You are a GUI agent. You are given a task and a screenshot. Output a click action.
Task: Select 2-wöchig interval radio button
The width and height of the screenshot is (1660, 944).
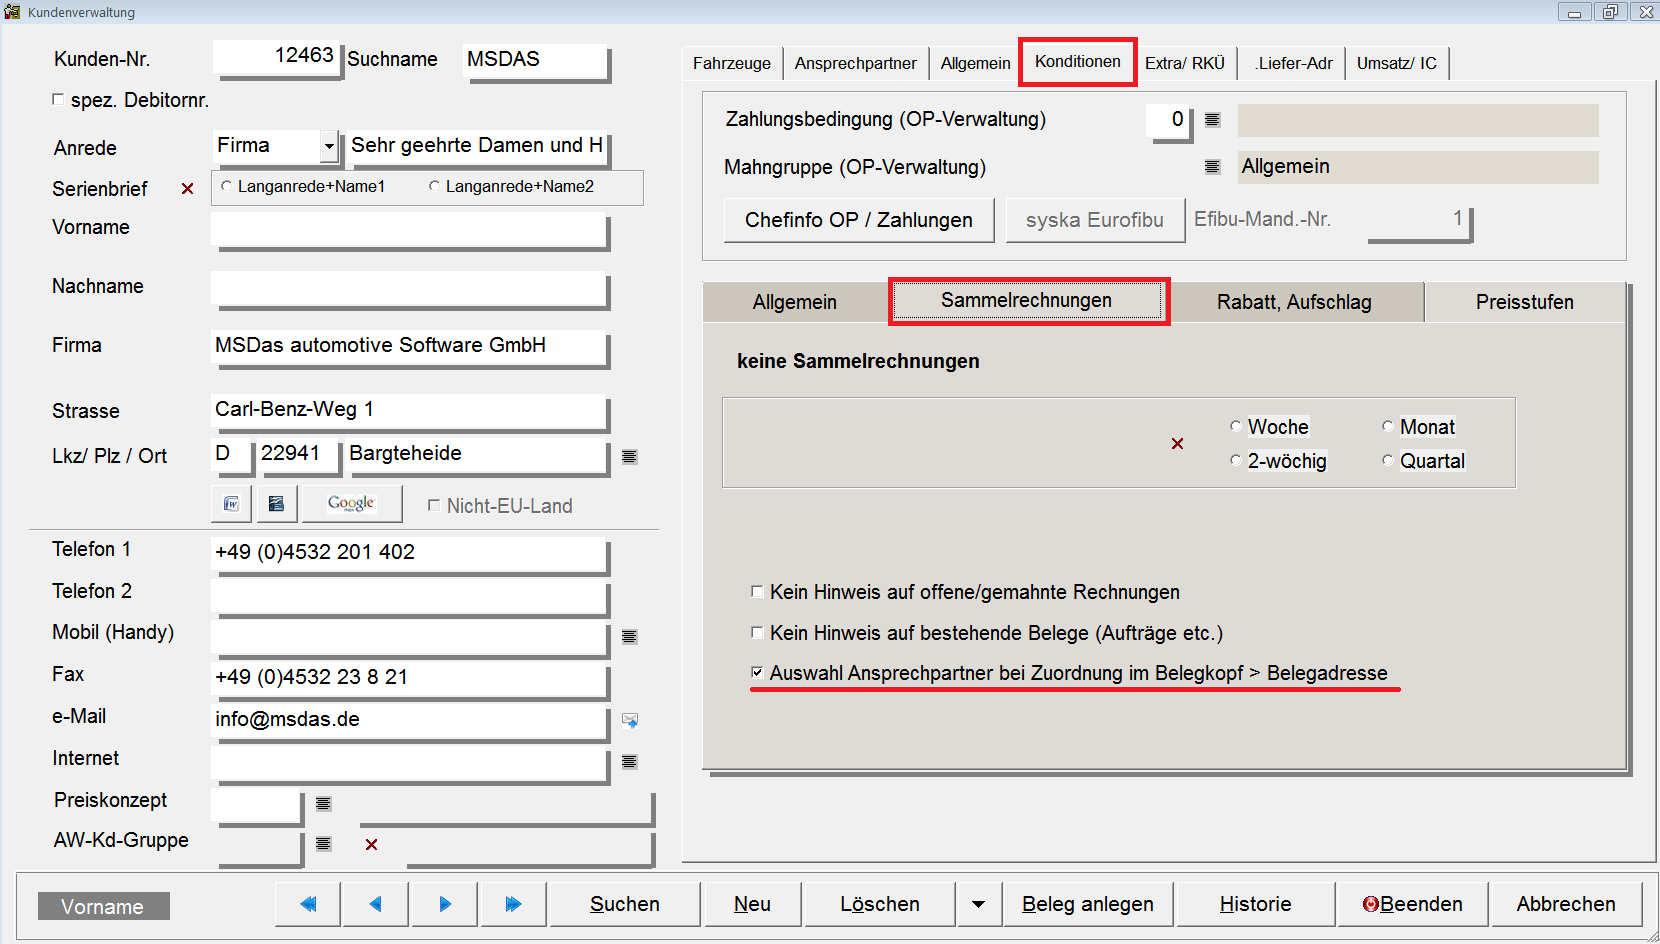(x=1236, y=460)
